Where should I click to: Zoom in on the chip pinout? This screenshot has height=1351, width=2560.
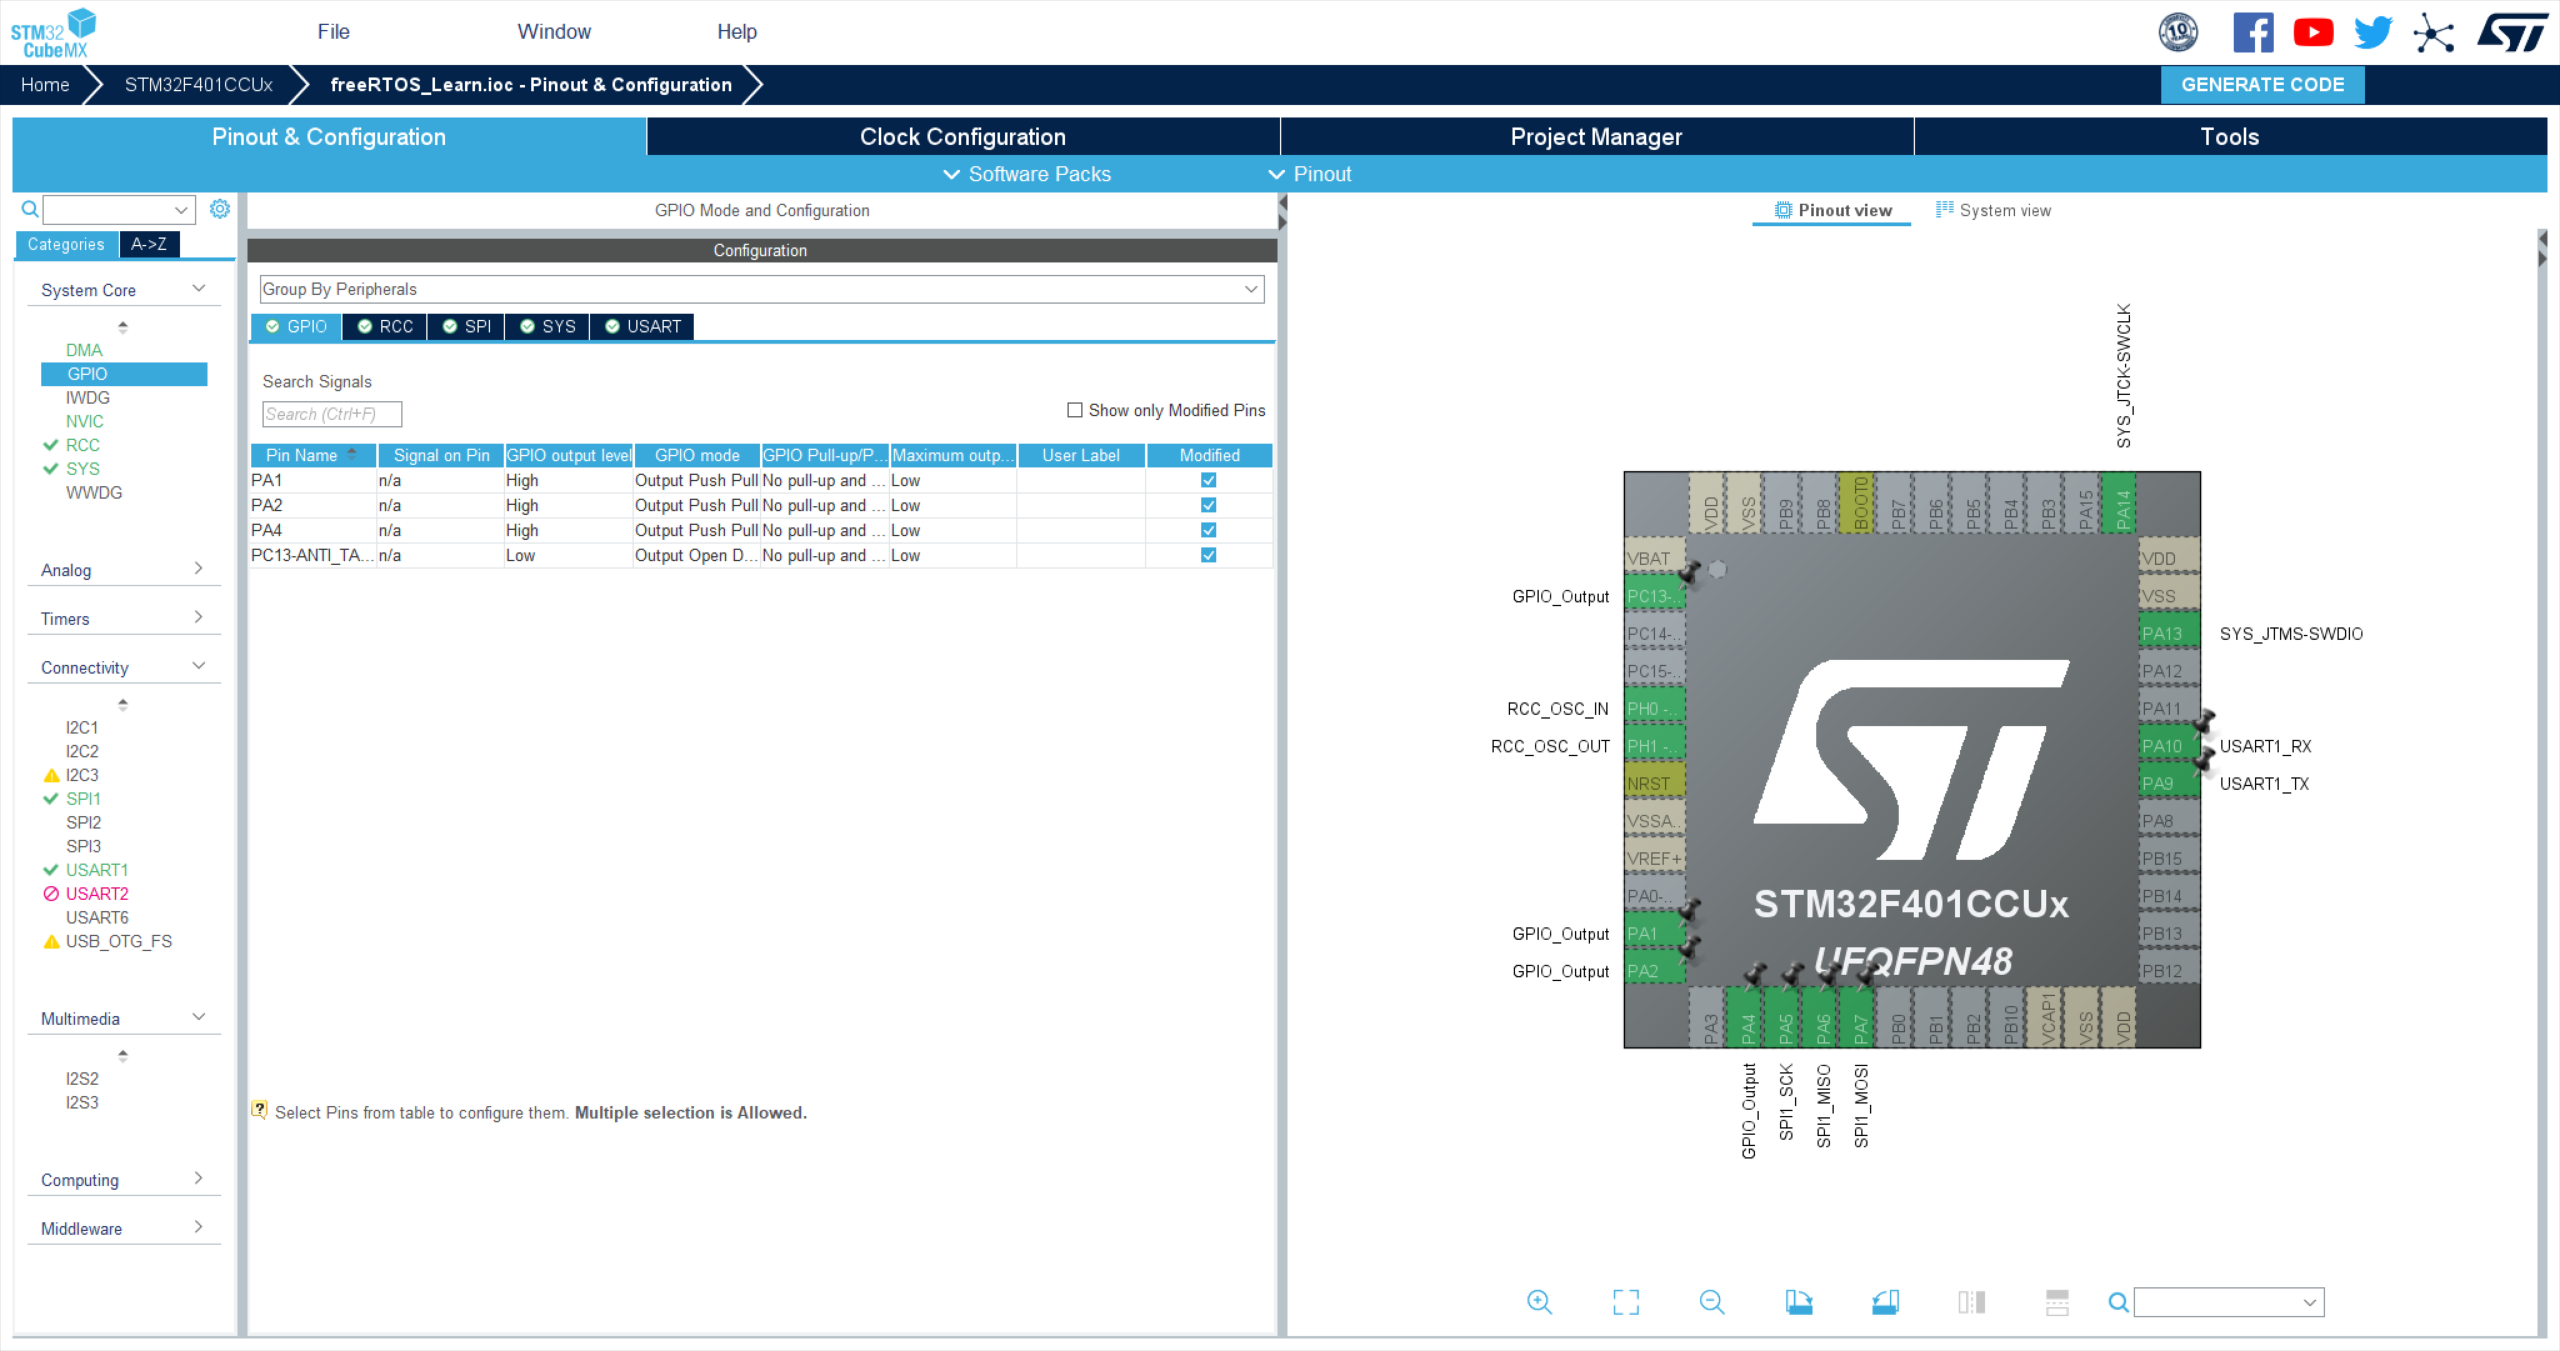1539,1302
